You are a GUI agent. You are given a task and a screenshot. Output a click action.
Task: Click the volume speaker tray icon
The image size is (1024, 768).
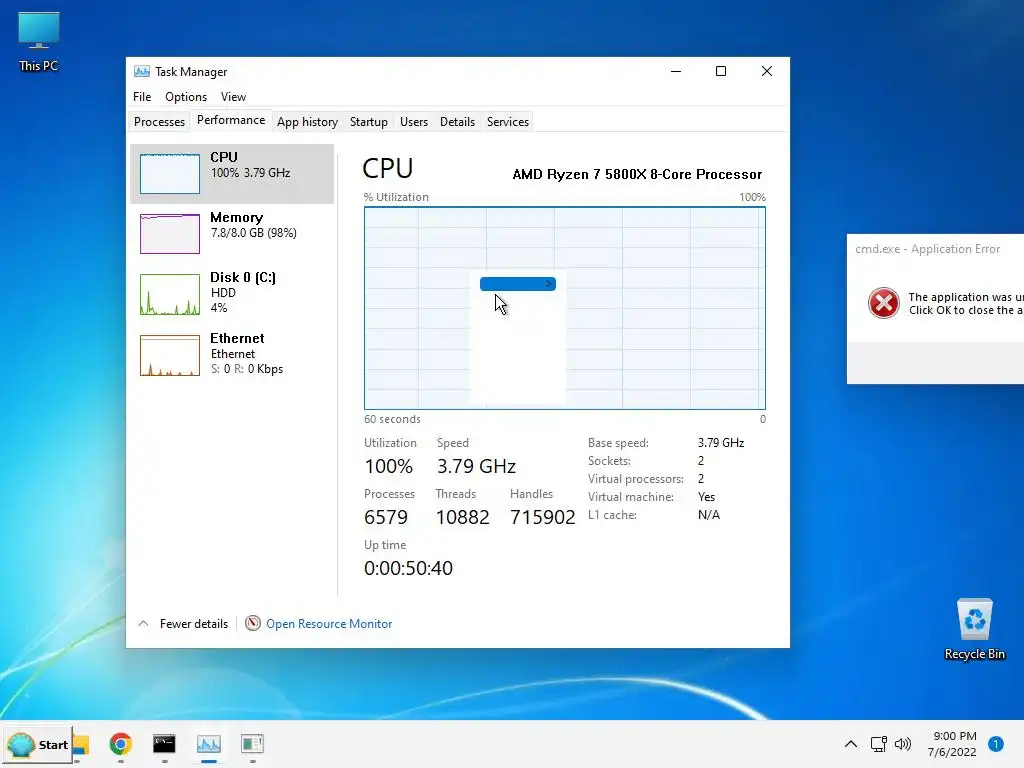coord(903,744)
